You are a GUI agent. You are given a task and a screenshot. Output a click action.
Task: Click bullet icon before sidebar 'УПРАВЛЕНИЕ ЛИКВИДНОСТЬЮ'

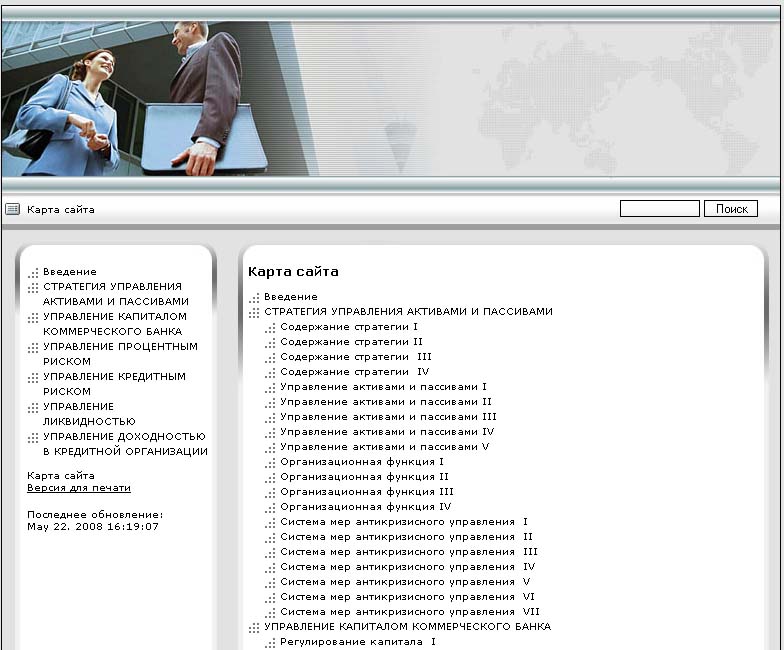34,407
